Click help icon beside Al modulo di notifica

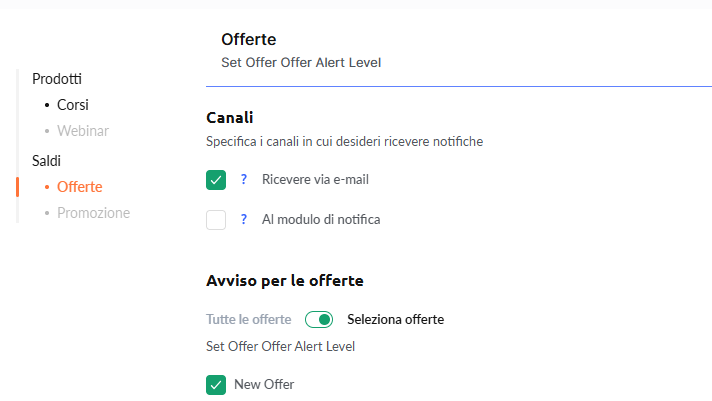tap(243, 220)
